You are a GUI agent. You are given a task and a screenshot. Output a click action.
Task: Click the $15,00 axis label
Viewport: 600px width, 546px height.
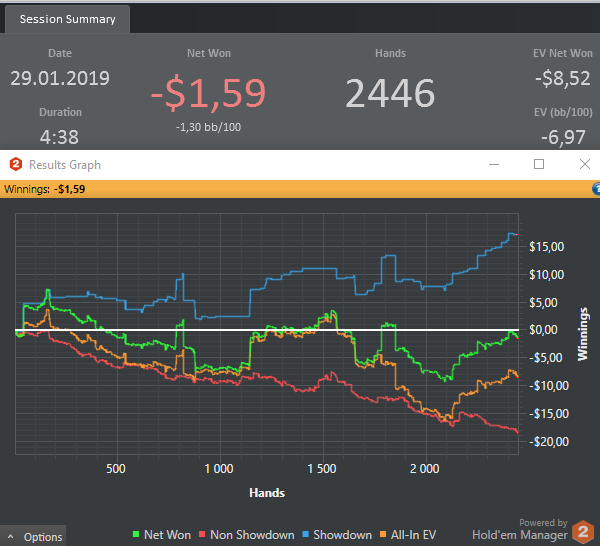point(546,247)
